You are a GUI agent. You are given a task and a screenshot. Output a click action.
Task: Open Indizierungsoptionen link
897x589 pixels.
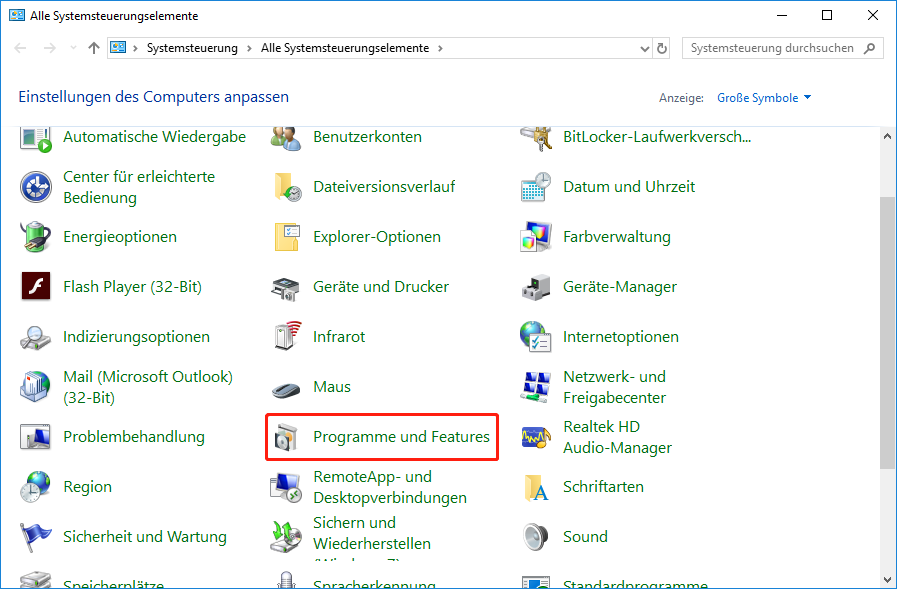[136, 337]
